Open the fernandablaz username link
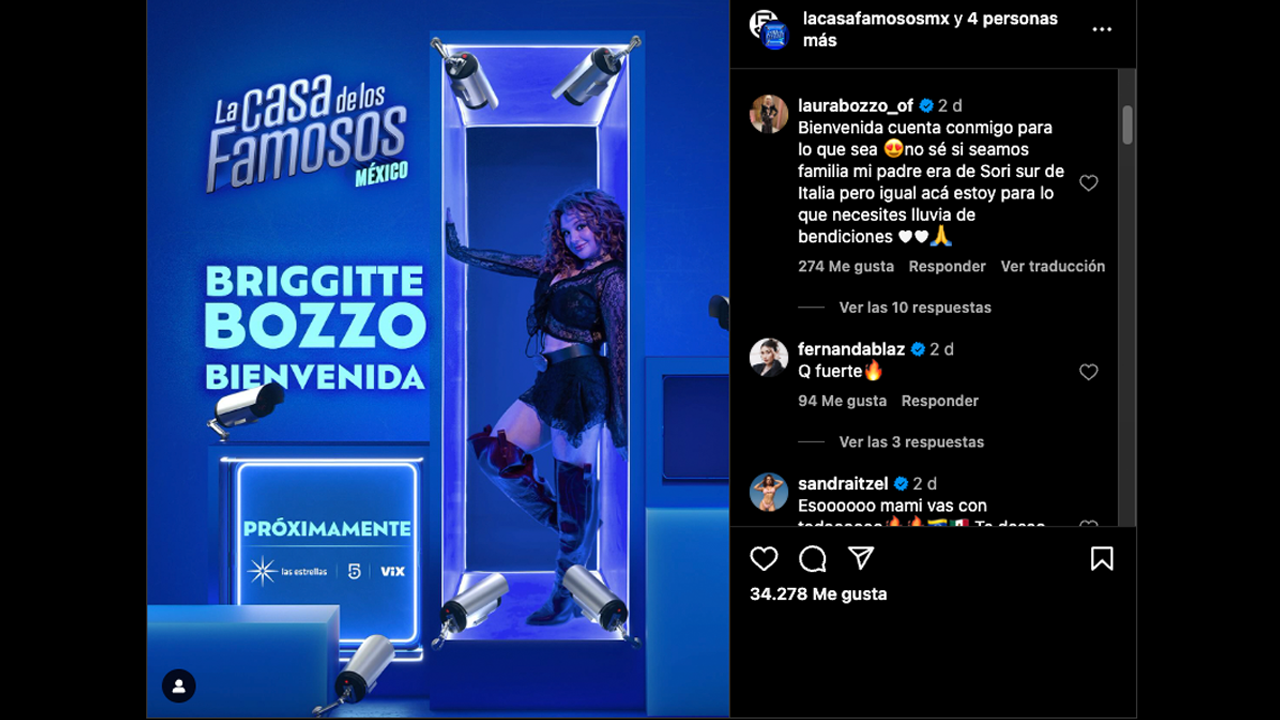This screenshot has height=720, width=1280. coord(851,349)
